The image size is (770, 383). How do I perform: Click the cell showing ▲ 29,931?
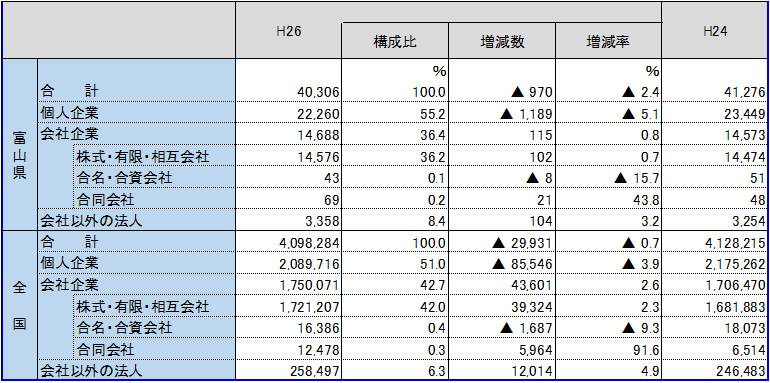(502, 242)
